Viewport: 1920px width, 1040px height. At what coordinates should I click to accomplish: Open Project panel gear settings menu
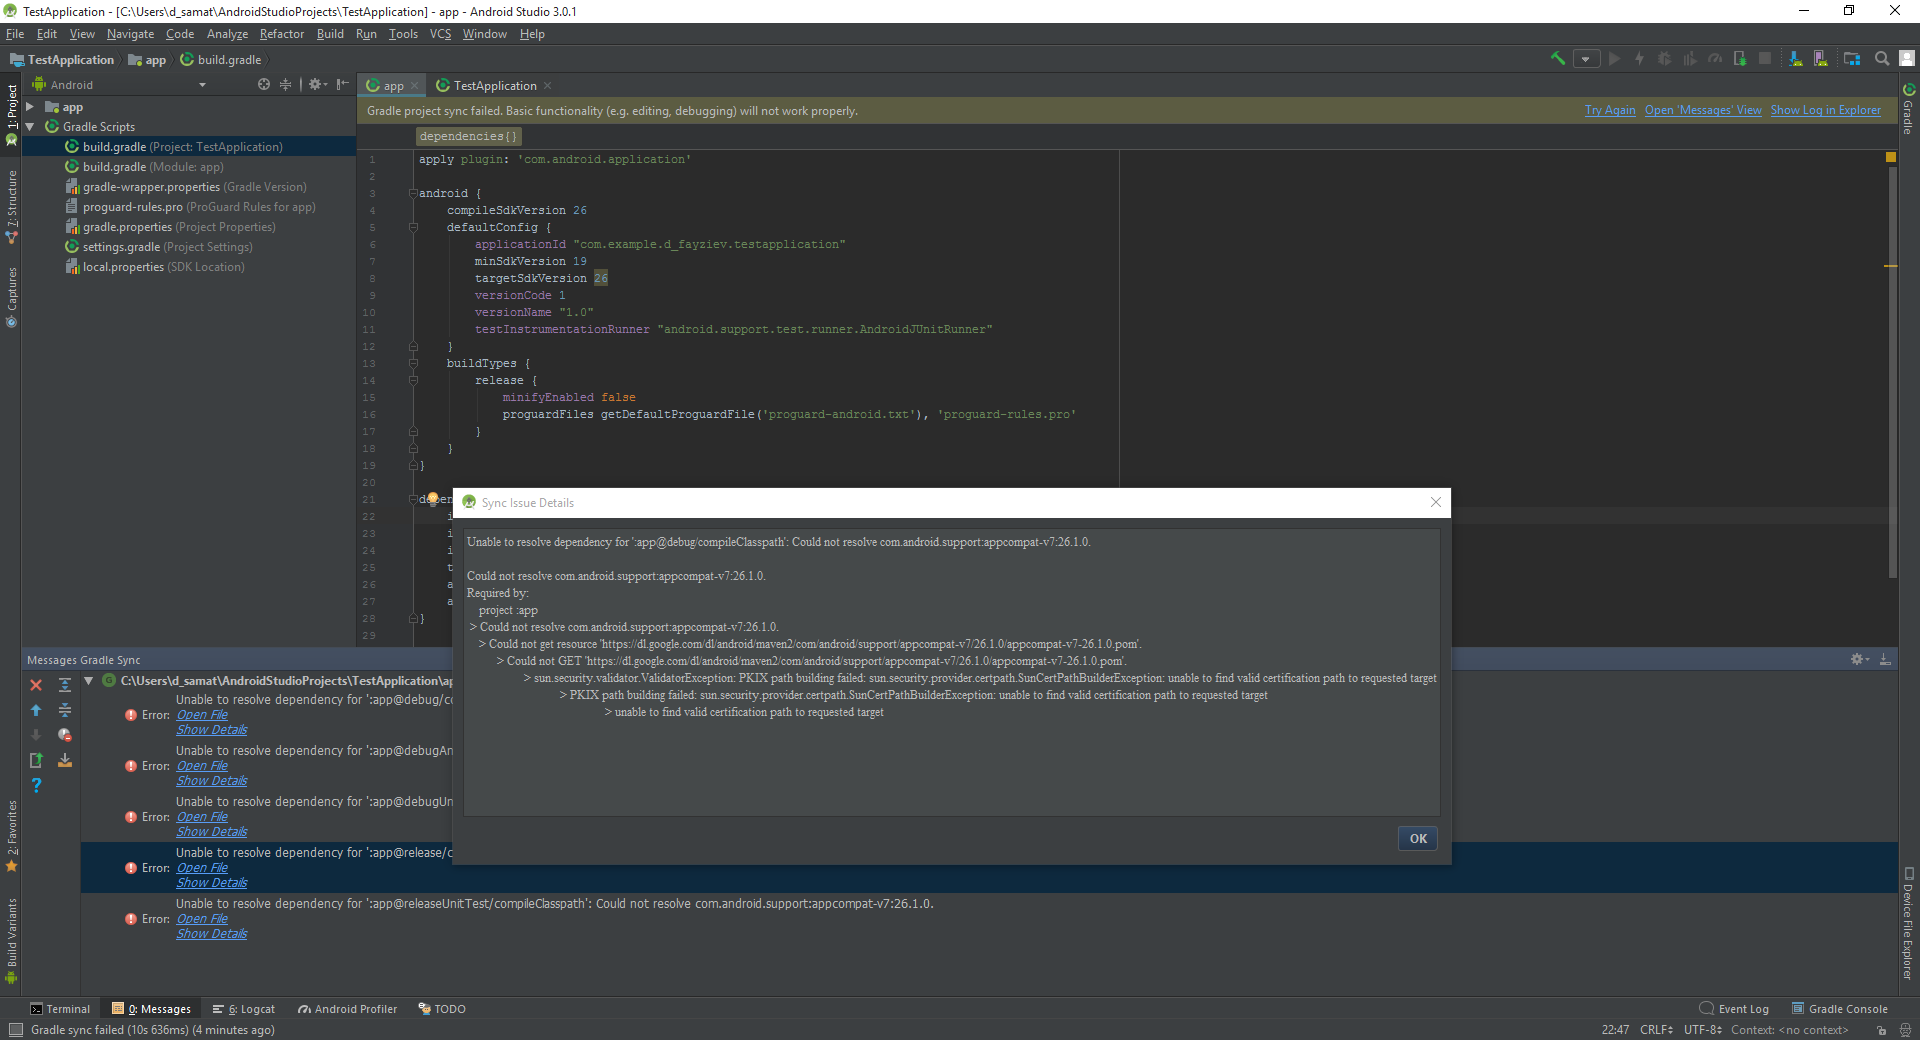click(x=317, y=85)
